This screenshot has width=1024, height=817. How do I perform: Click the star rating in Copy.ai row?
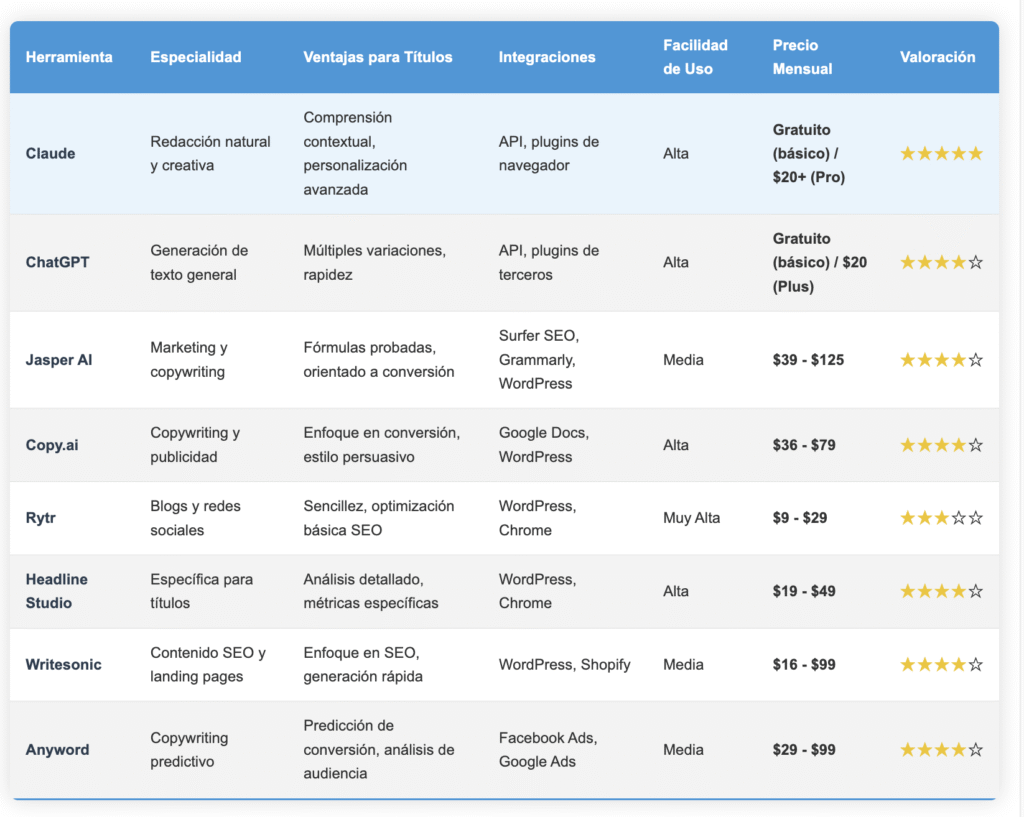point(941,445)
